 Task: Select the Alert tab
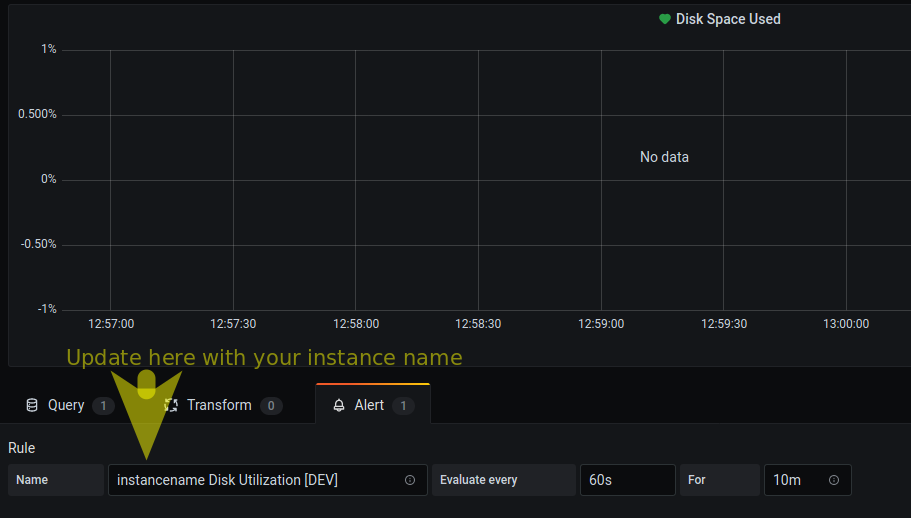click(369, 405)
